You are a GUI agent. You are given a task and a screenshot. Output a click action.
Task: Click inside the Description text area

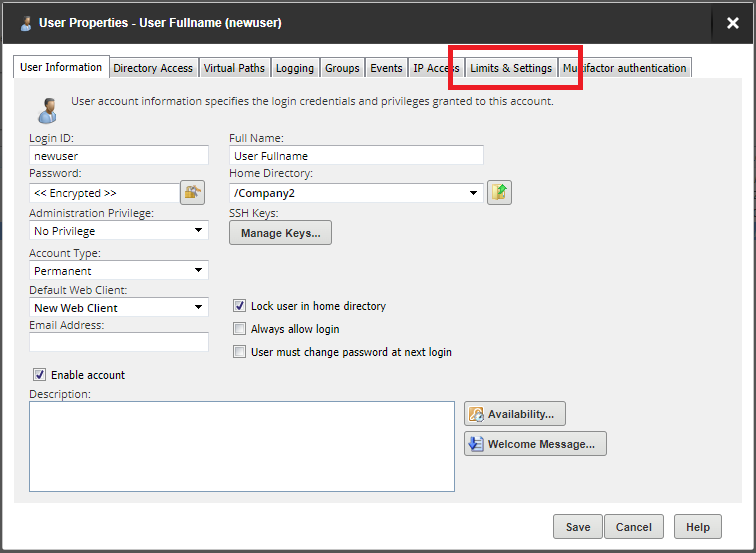(x=242, y=446)
